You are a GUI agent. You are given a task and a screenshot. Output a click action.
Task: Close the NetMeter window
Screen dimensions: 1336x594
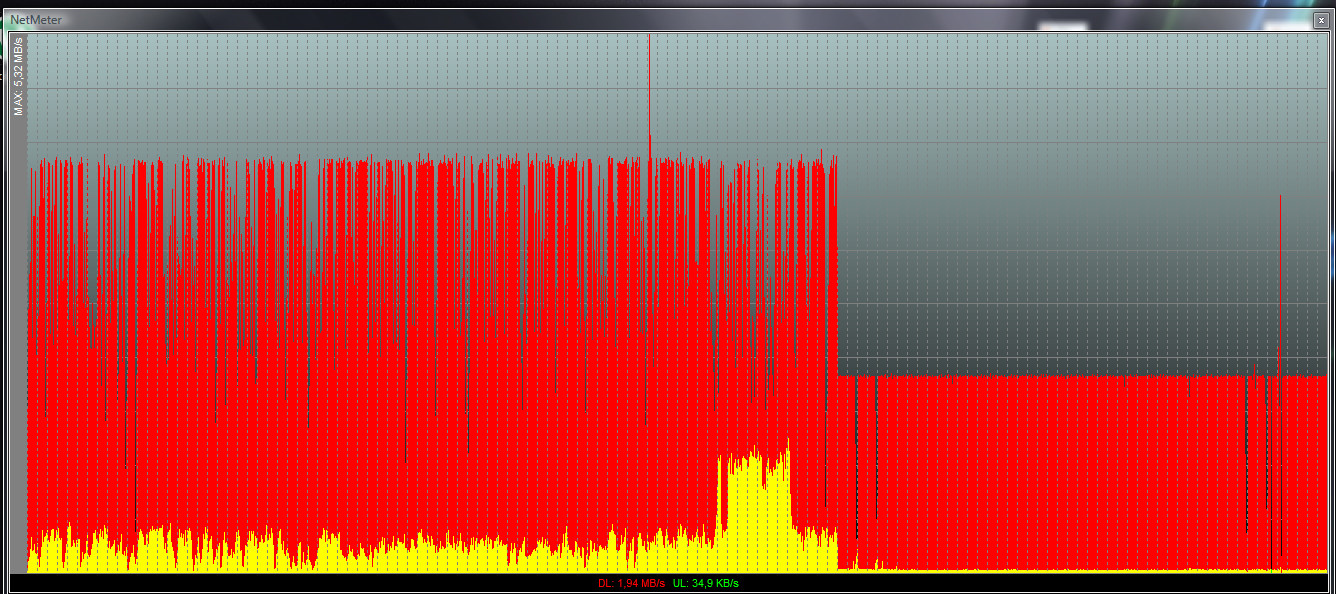[1320, 20]
